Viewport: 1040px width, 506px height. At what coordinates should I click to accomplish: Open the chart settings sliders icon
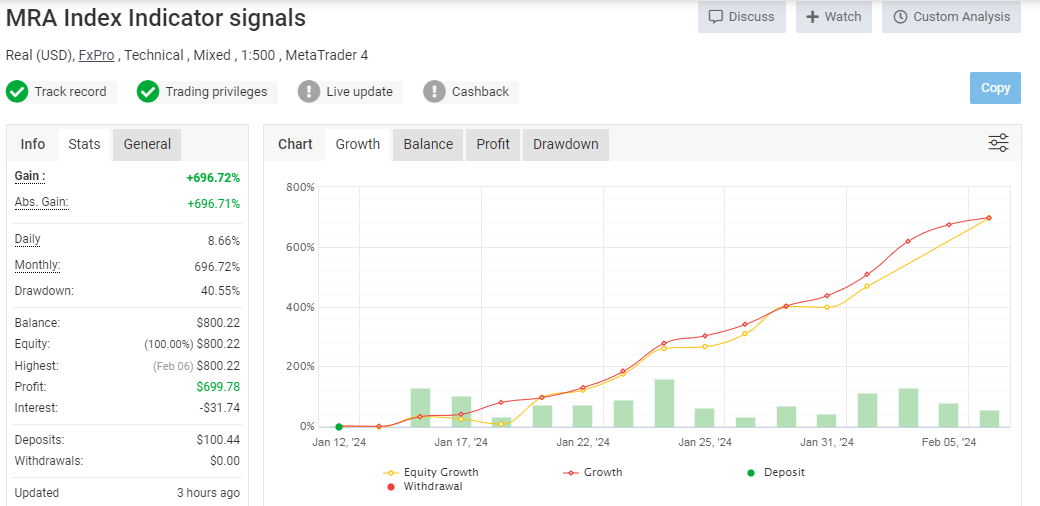pyautogui.click(x=998, y=143)
